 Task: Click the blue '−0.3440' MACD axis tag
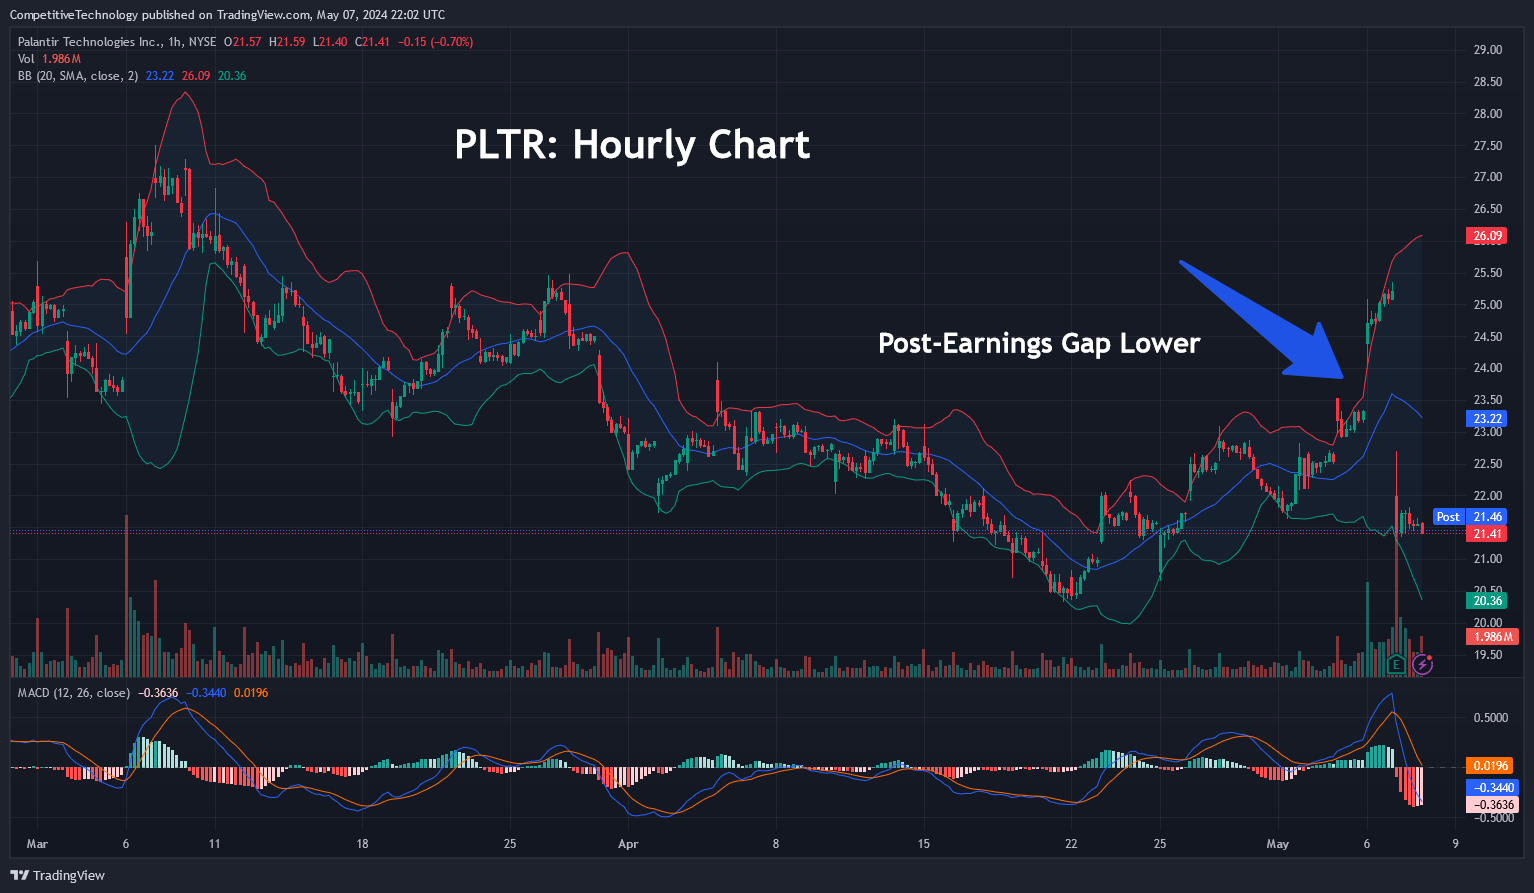(x=1492, y=788)
